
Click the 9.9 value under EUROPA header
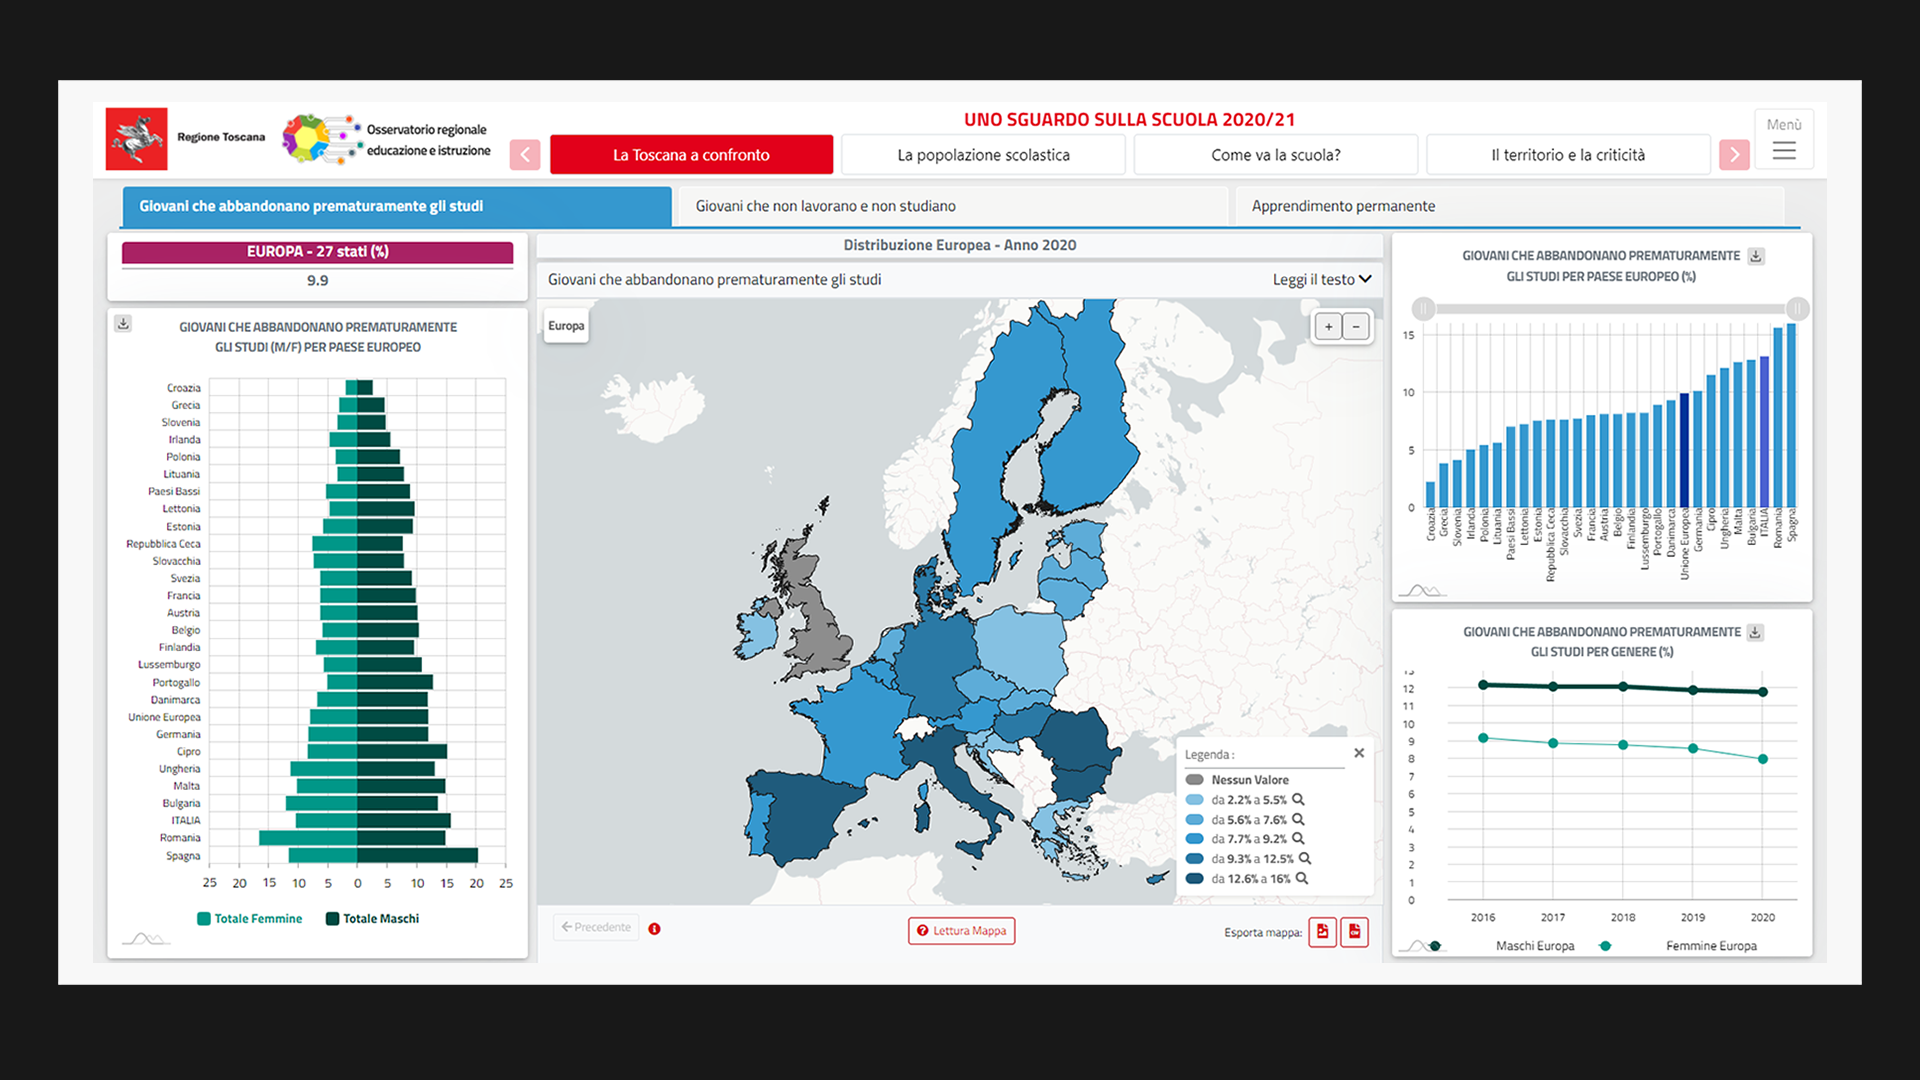(x=317, y=281)
